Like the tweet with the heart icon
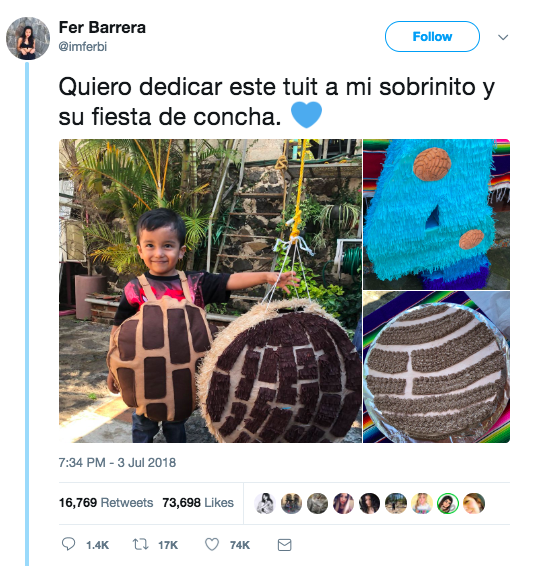Viewport: 536px width, 566px height. tap(212, 544)
